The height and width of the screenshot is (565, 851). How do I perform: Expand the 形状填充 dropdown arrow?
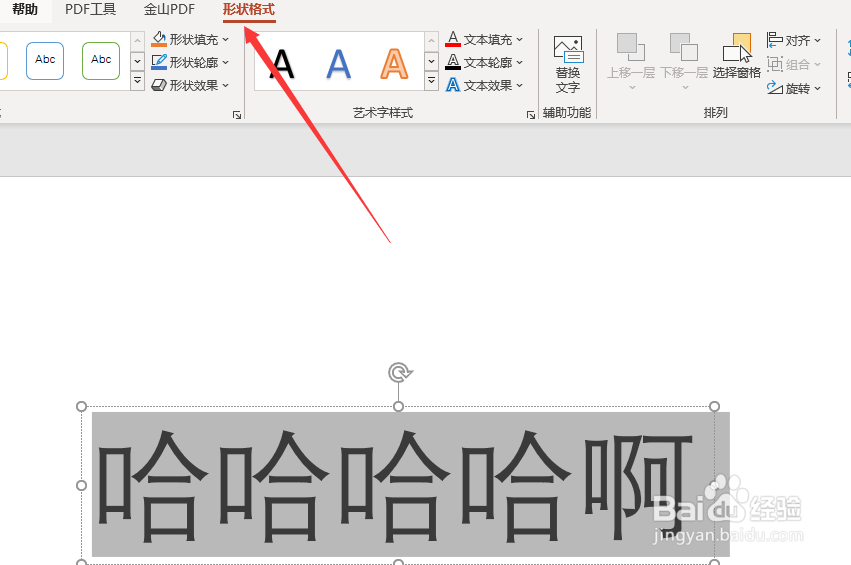pyautogui.click(x=226, y=40)
